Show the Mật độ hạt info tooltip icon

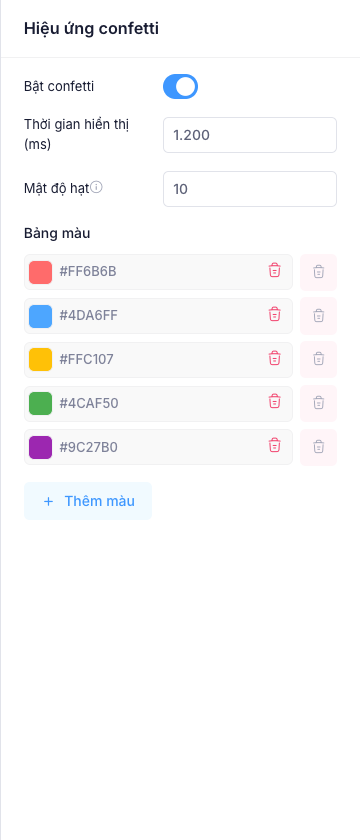click(96, 187)
